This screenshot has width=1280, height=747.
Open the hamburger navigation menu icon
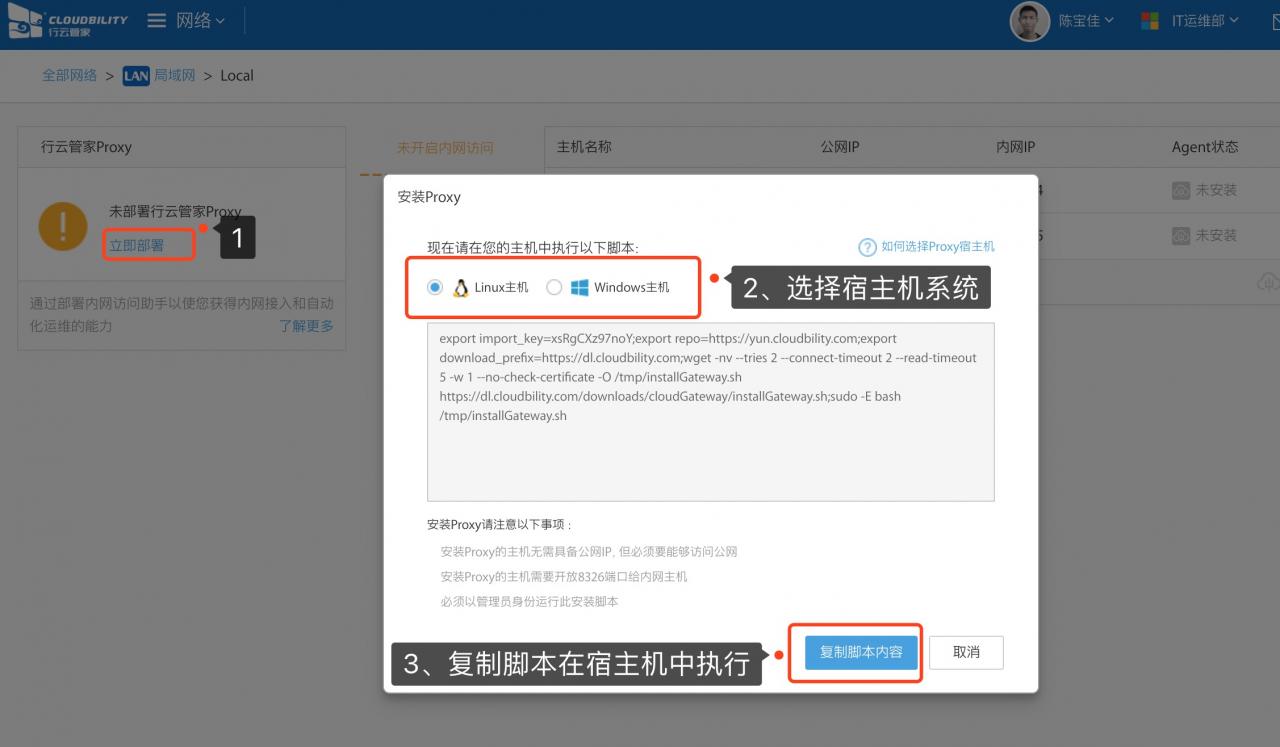156,20
